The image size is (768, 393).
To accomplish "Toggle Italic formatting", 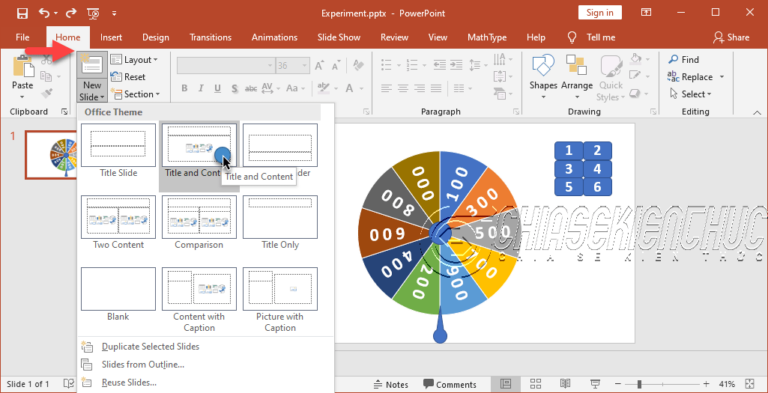I will tap(201, 89).
